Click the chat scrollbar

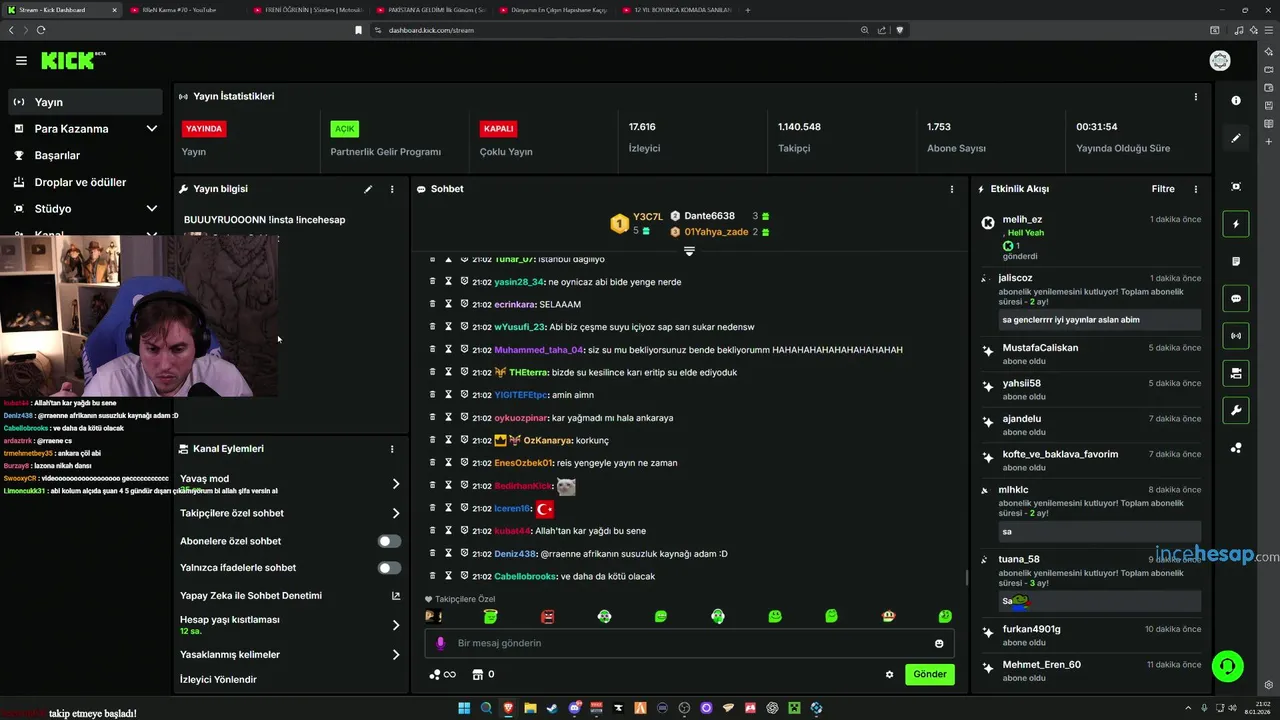[x=966, y=577]
